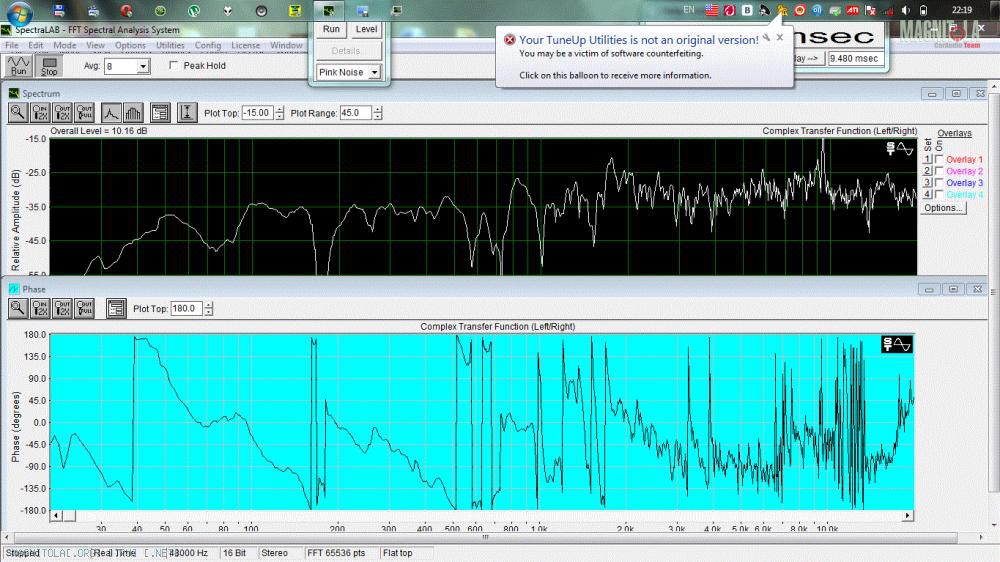Open the Window menu
1000x562 pixels.
coord(286,45)
